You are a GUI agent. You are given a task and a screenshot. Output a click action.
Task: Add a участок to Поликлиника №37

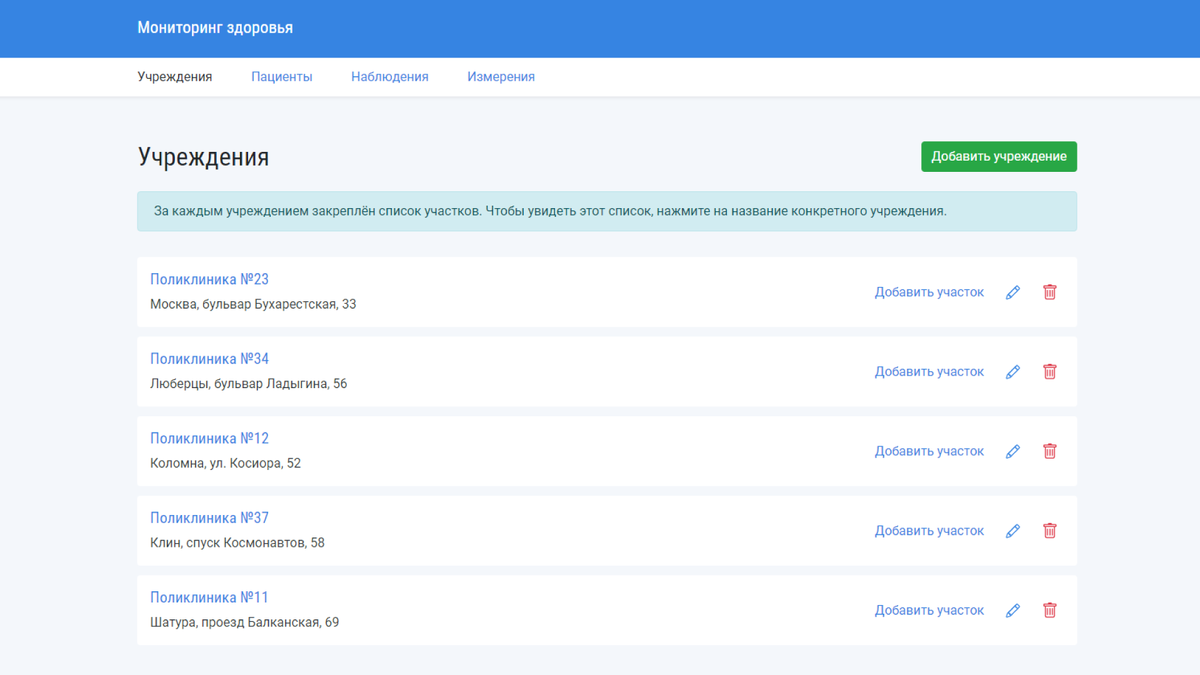(x=929, y=531)
